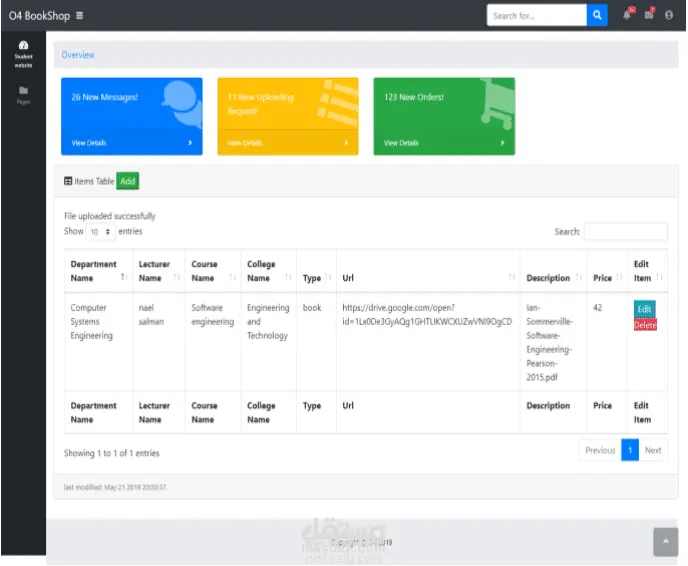The width and height of the screenshot is (688, 566).
Task: Open the Pages folder icon in sidebar
Action: pyautogui.click(x=23, y=95)
